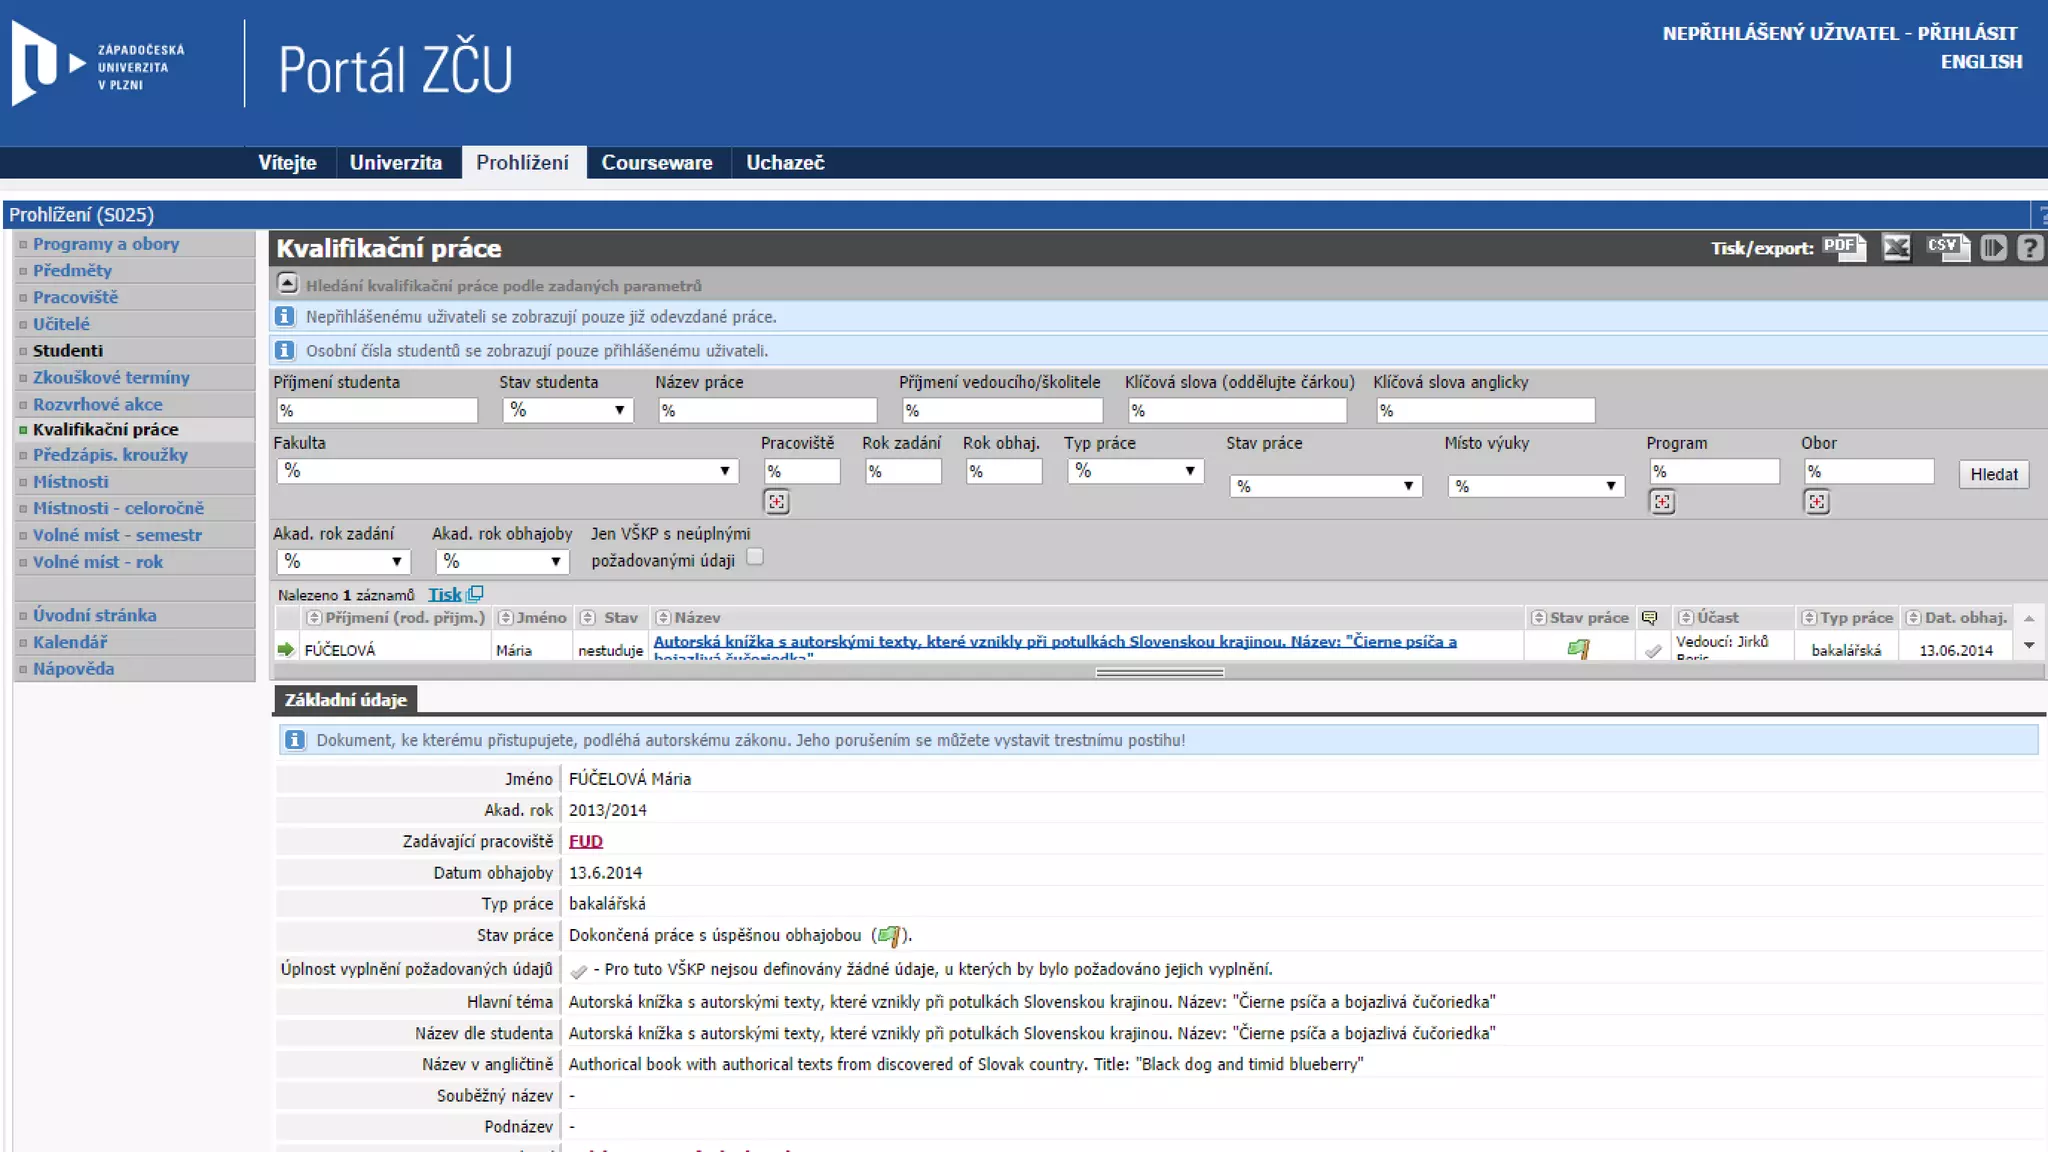This screenshot has height=1152, width=2048.
Task: Sort results by Příjmení column
Action: [x=314, y=618]
